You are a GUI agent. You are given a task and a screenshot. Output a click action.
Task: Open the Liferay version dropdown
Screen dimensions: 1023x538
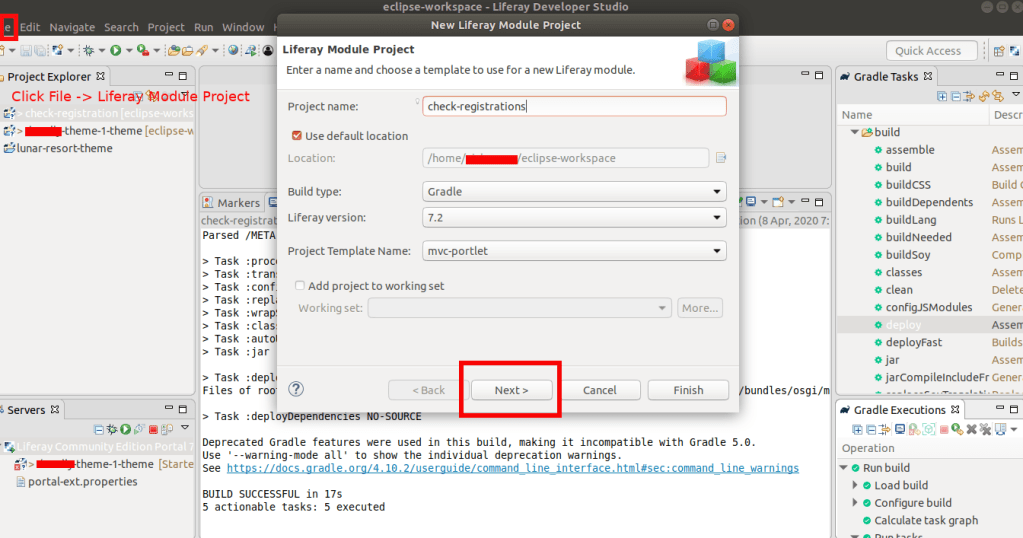point(574,217)
